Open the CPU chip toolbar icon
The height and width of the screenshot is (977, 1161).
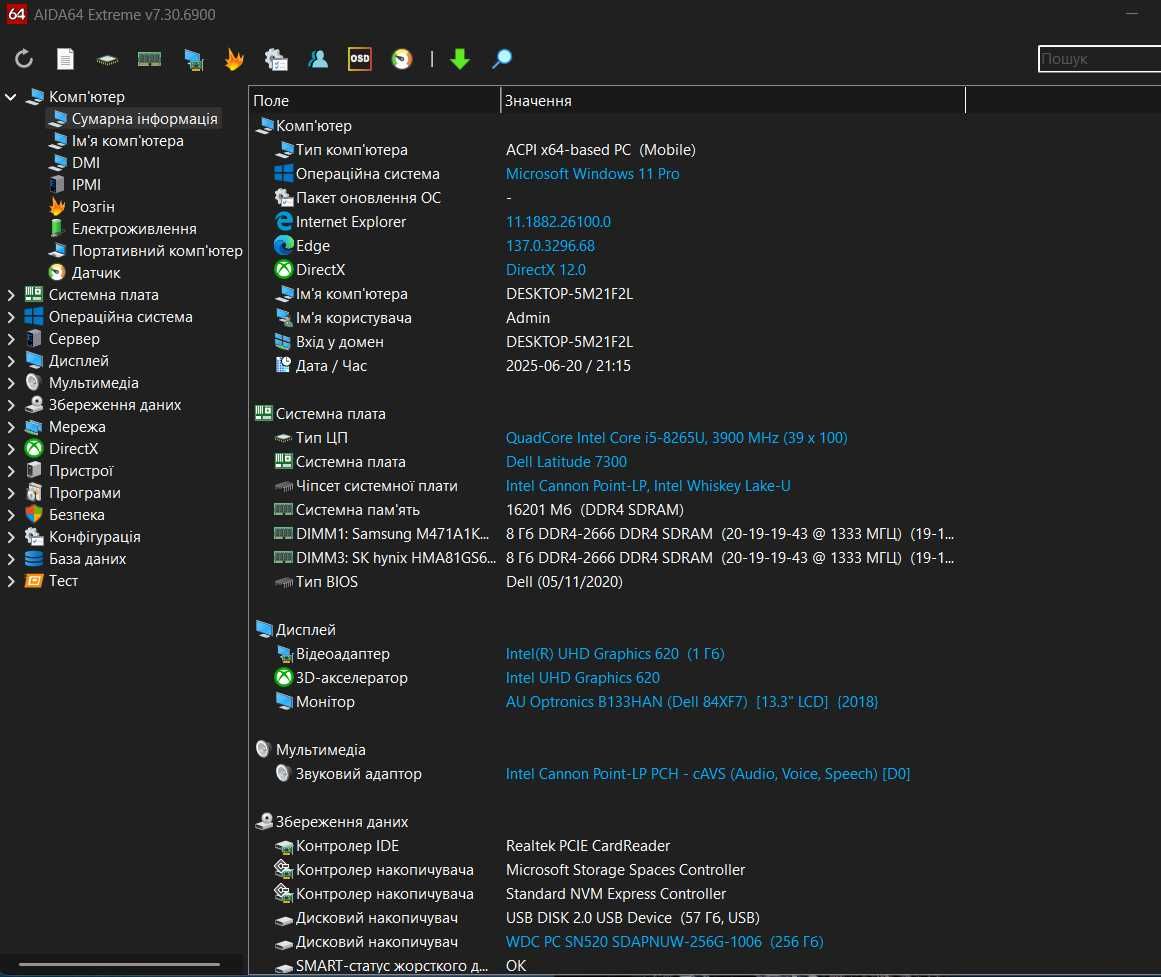pyautogui.click(x=107, y=59)
